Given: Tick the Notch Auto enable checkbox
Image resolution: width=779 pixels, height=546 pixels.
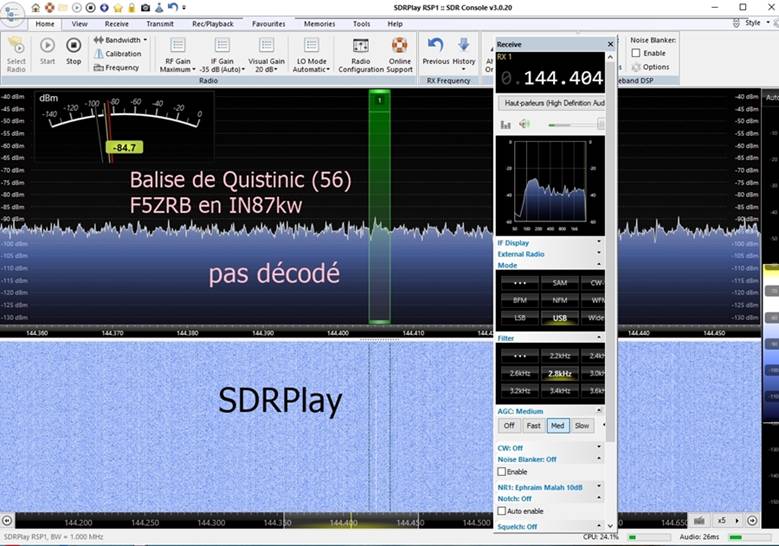Looking at the screenshot, I should tap(502, 511).
